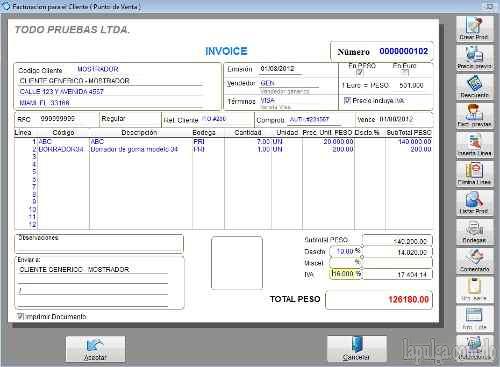Click the Cantidad column header
Viewport: 500px width, 367px height.
pos(248,133)
